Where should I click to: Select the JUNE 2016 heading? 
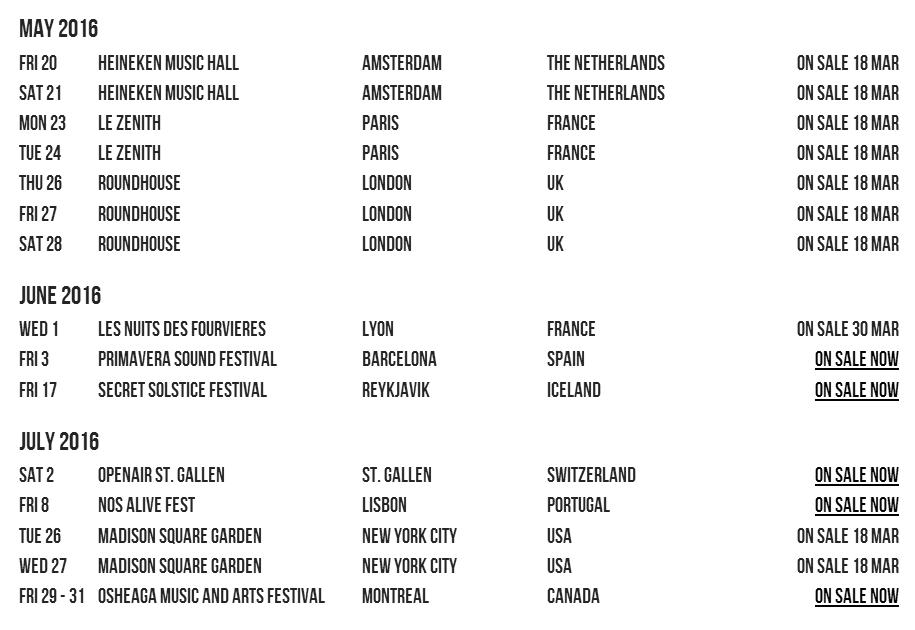[60, 296]
